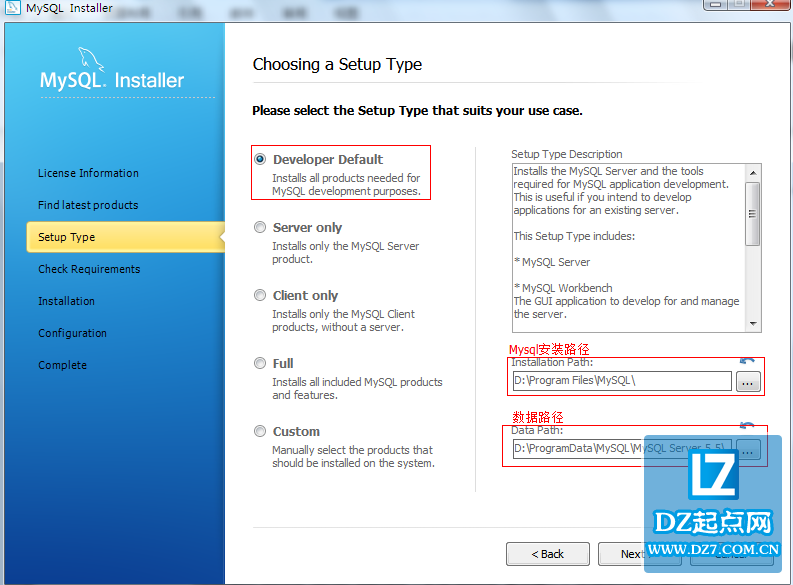
Task: Pick the Full setup type
Action: point(260,363)
